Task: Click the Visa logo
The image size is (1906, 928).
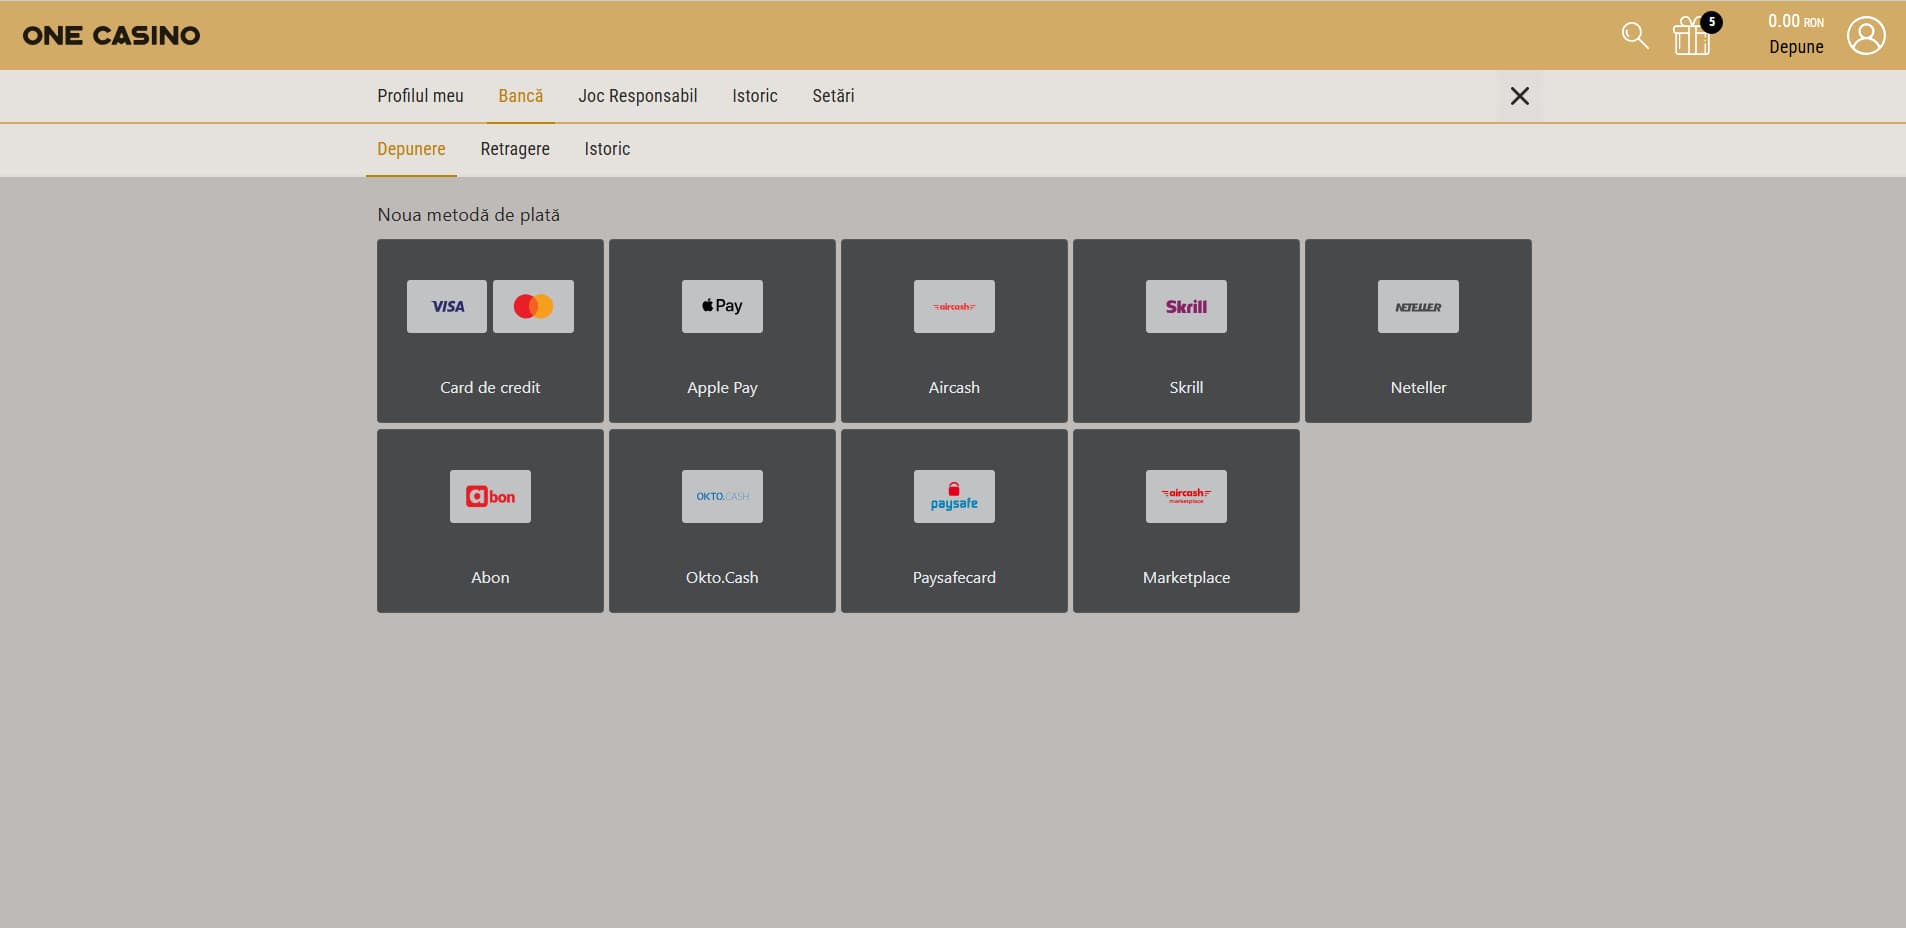Action: click(447, 306)
